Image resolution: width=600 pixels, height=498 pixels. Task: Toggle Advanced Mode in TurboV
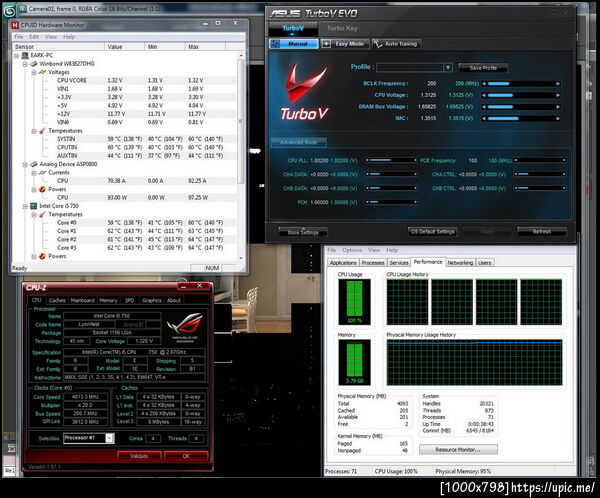tap(298, 142)
